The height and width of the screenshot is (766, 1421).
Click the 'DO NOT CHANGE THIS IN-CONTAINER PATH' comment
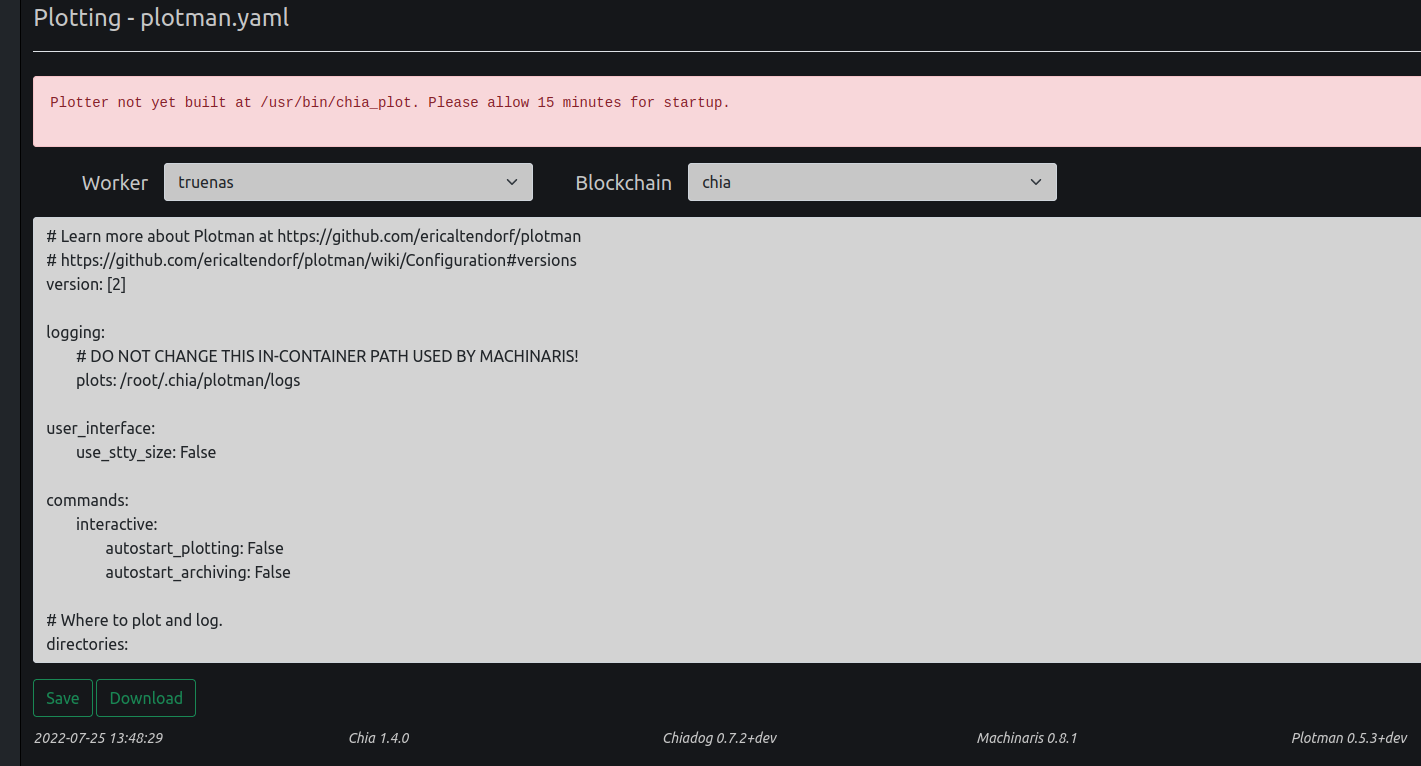point(327,356)
